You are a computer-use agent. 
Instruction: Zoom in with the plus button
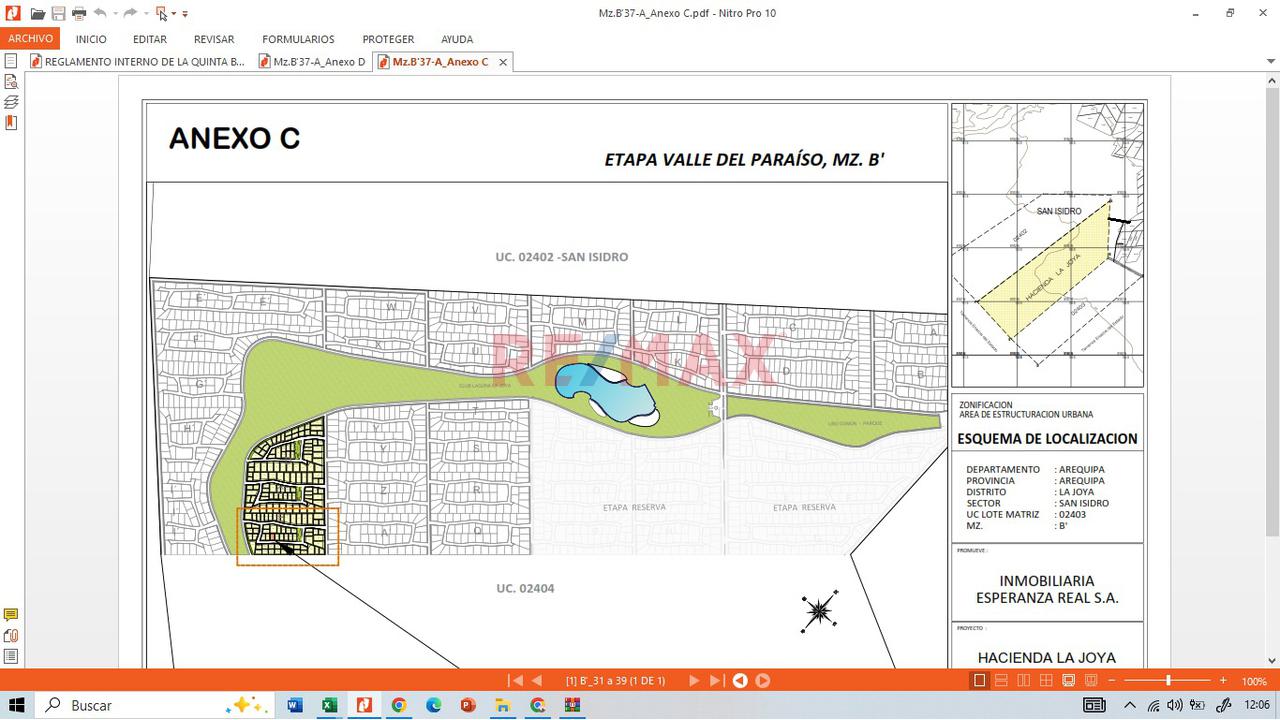coord(1223,681)
